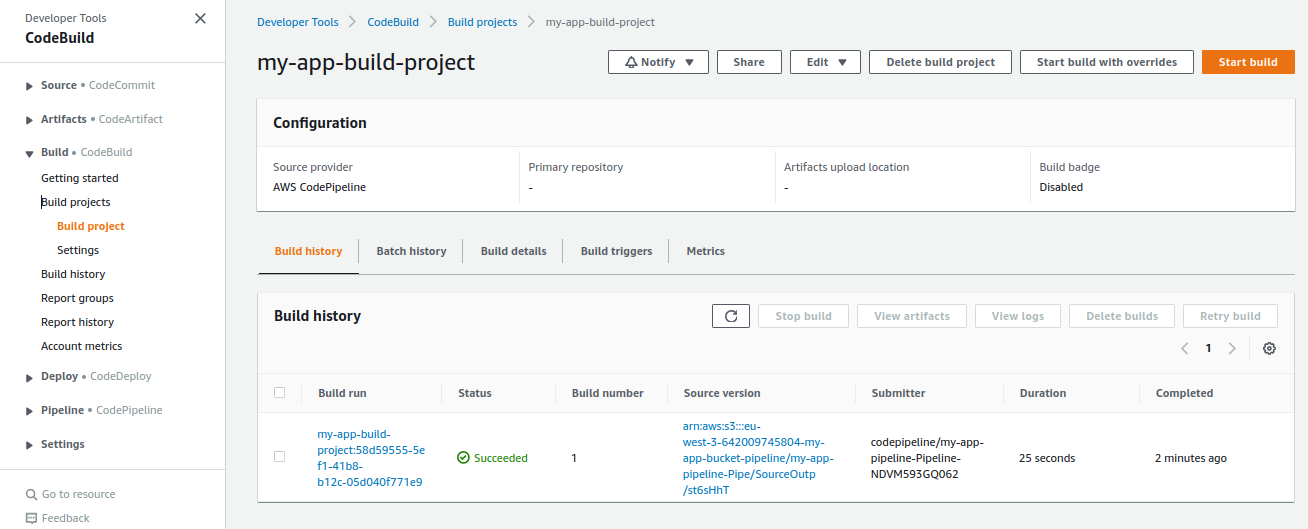Click the refresh build history icon
The height and width of the screenshot is (529, 1308).
point(731,316)
